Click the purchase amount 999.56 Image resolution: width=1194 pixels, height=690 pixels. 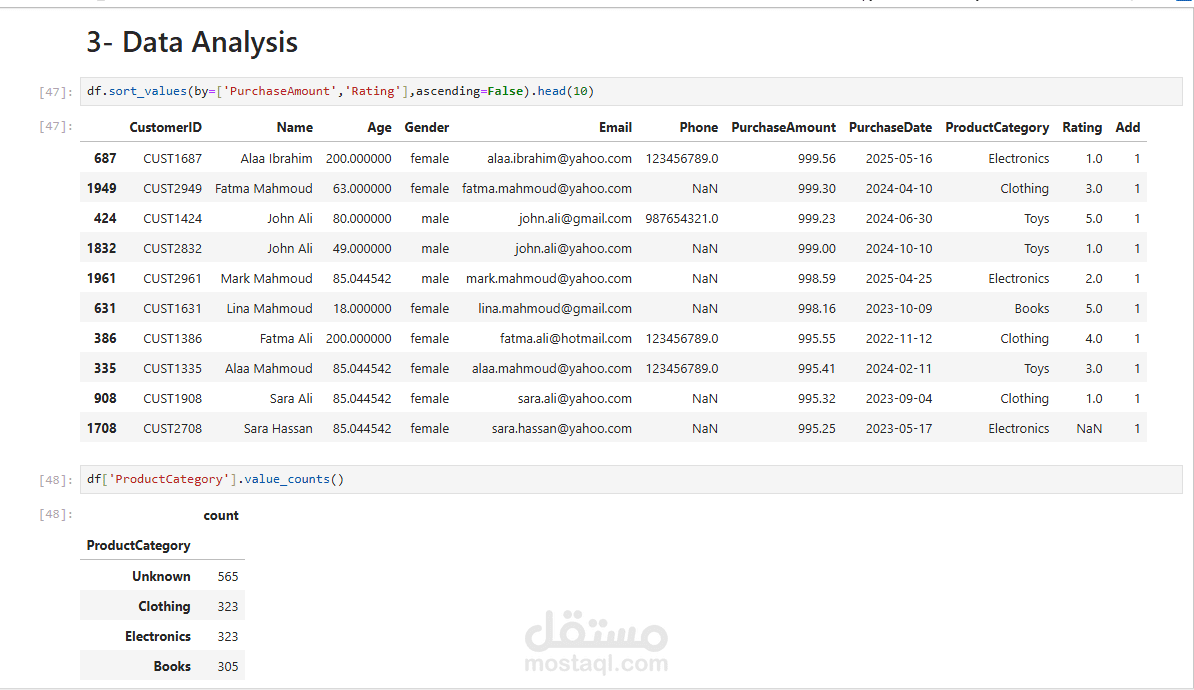tap(817, 158)
